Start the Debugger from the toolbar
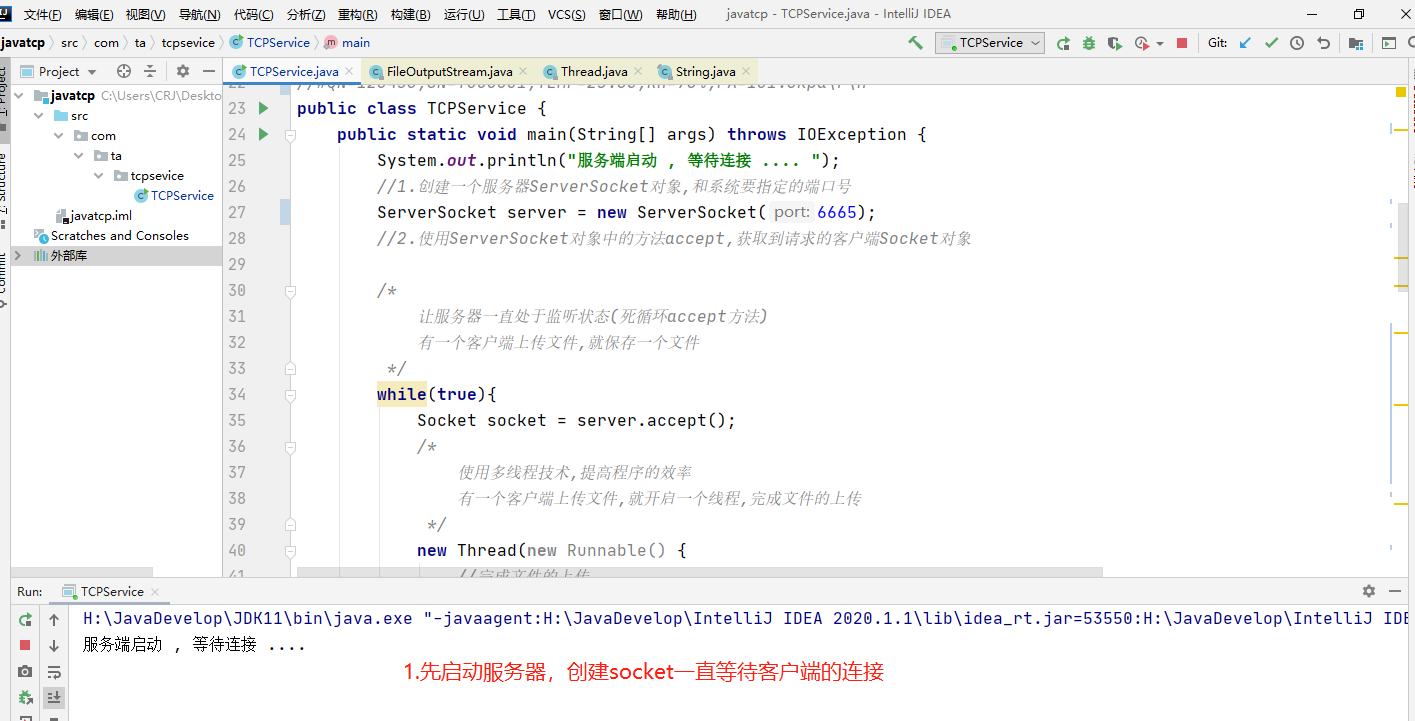 point(1089,42)
